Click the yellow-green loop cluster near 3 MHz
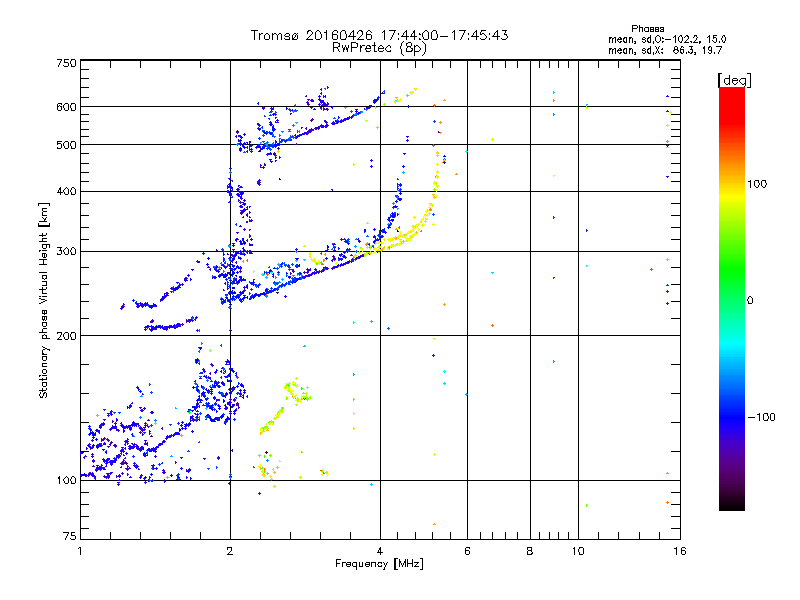This screenshot has height=600, width=800. [297, 391]
